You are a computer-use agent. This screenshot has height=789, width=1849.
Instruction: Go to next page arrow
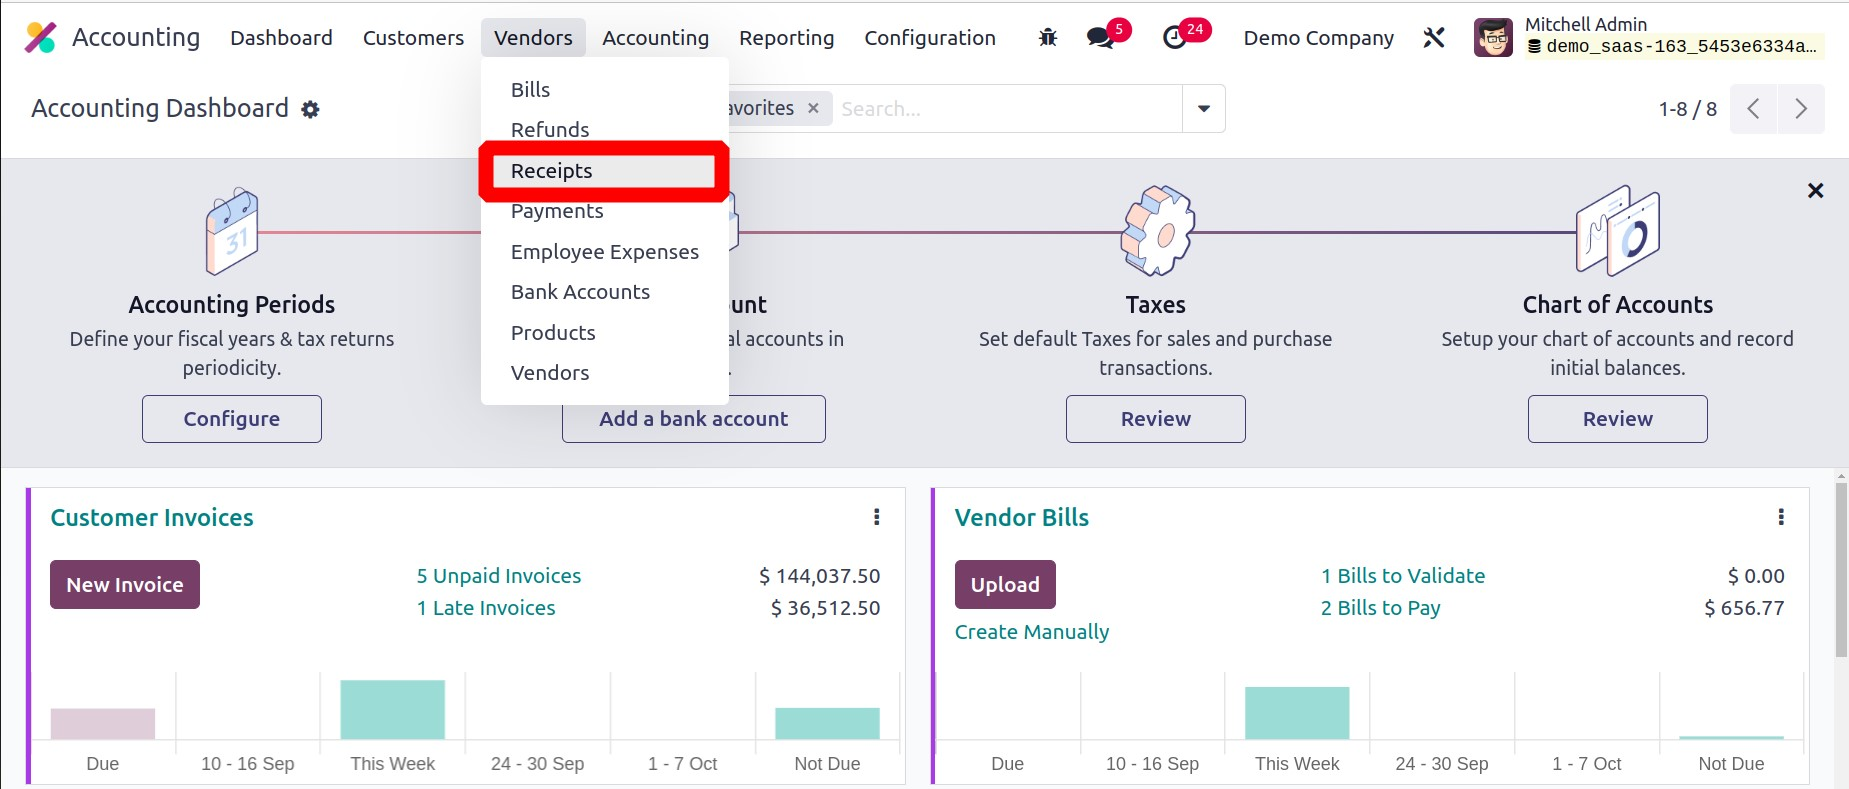(x=1800, y=109)
